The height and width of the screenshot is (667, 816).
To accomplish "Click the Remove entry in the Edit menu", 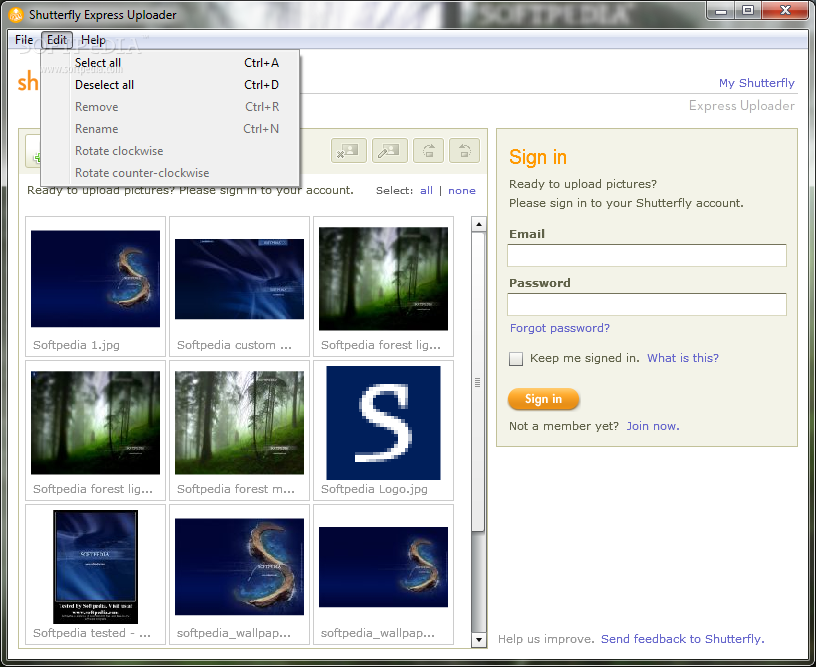I will (x=170, y=107).
